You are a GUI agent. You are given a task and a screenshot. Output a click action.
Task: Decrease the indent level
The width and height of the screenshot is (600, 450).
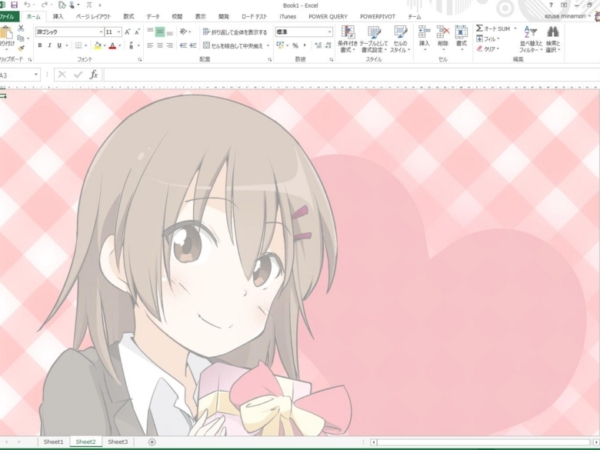click(x=183, y=46)
